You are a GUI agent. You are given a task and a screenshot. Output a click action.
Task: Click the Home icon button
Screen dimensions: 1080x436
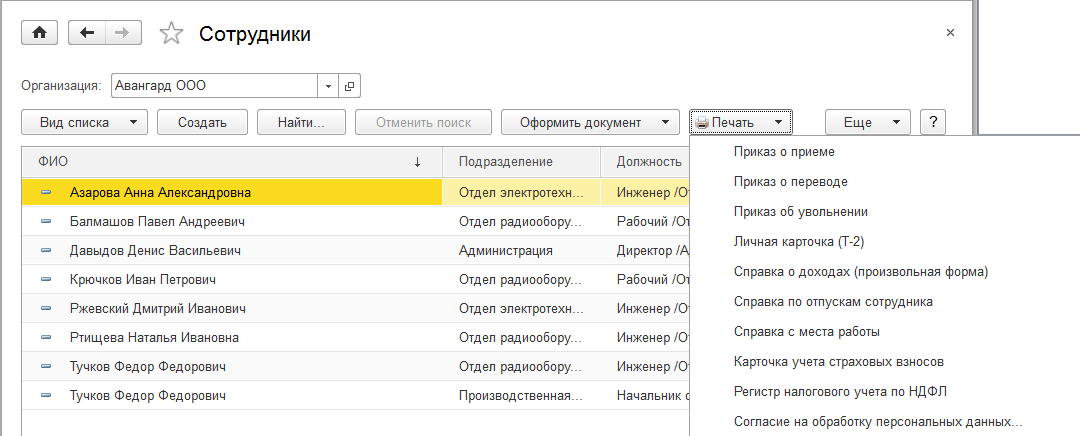pos(40,33)
